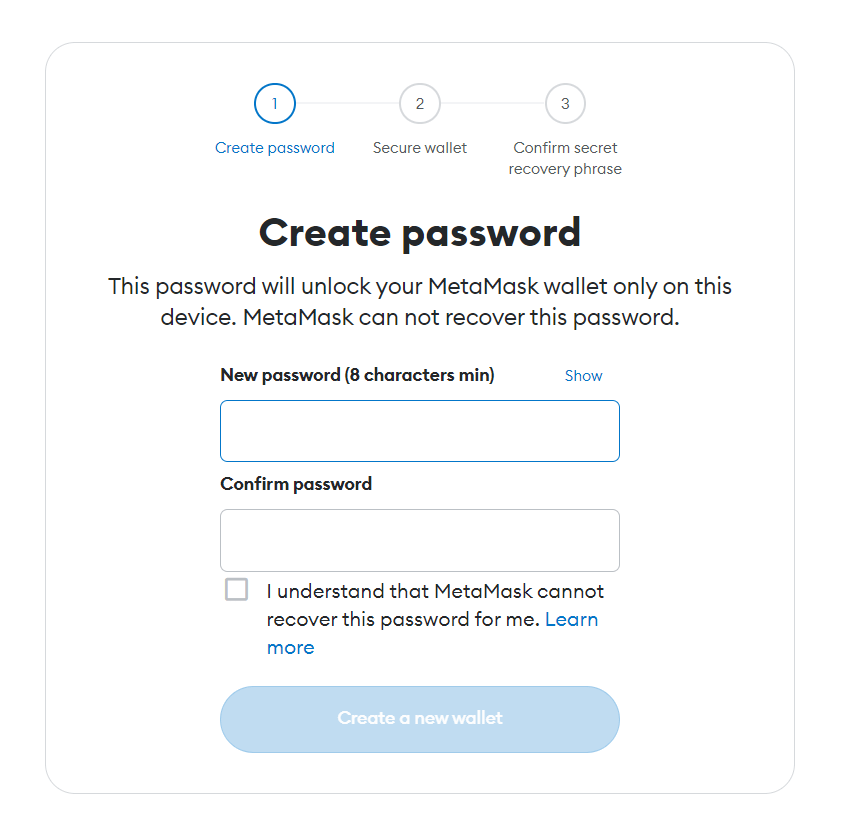Check the 'I understand' password checkbox
Viewport: 857px width, 825px height.
point(237,589)
